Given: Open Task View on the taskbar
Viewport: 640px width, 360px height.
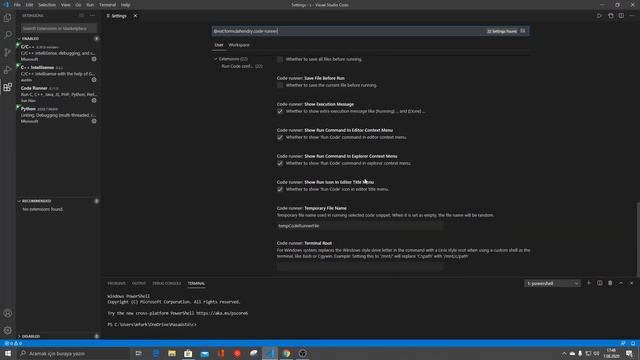Looking at the screenshot, I should pos(139,353).
